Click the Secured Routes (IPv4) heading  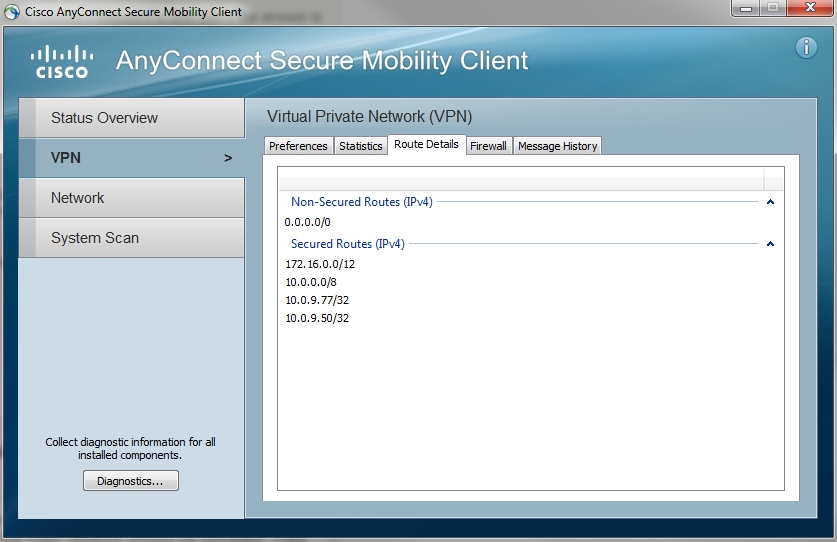tap(348, 243)
